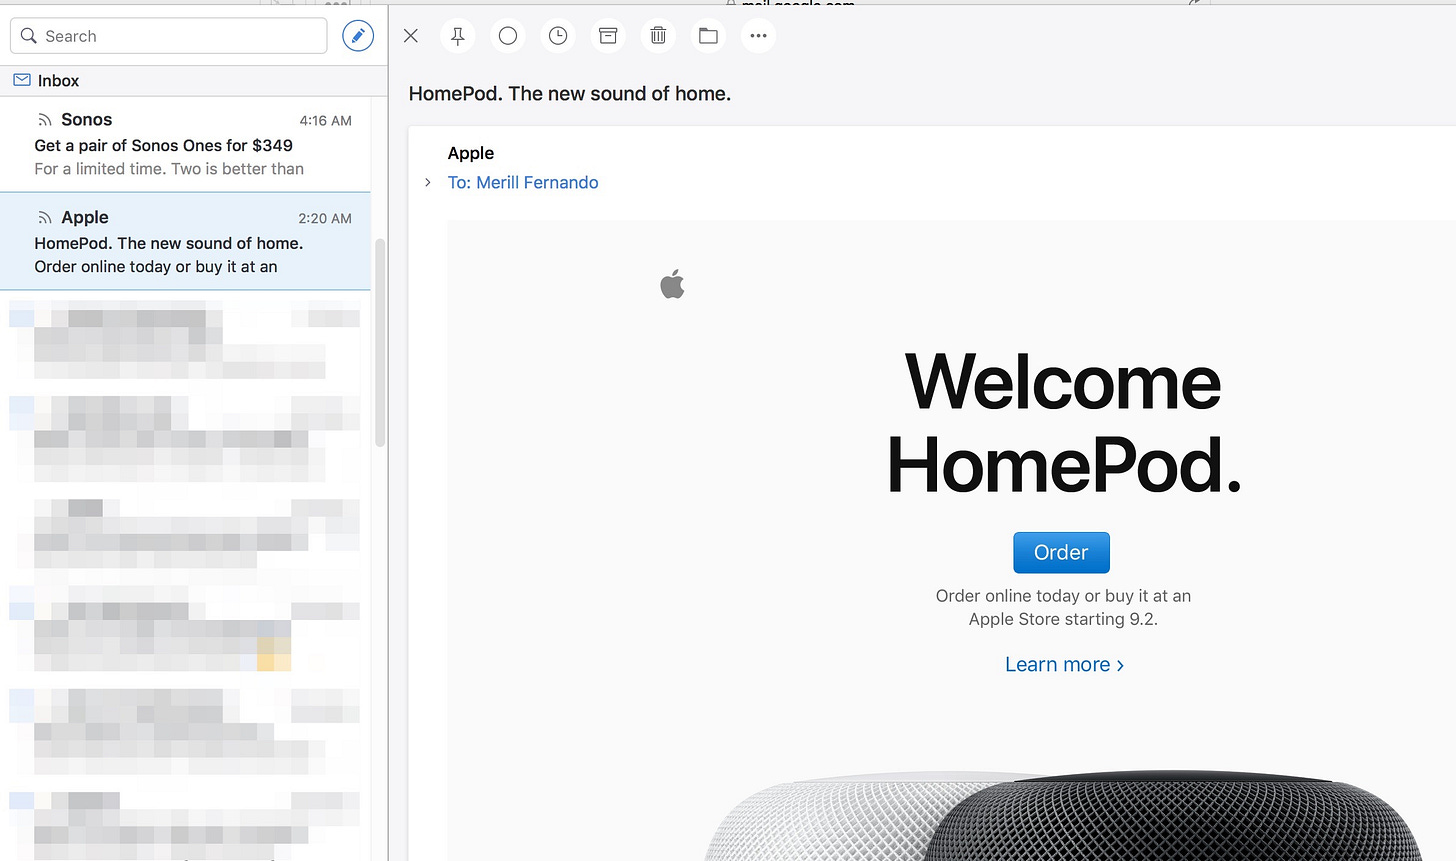The image size is (1456, 861).
Task: Click the Search field in the sidebar
Action: tap(169, 36)
